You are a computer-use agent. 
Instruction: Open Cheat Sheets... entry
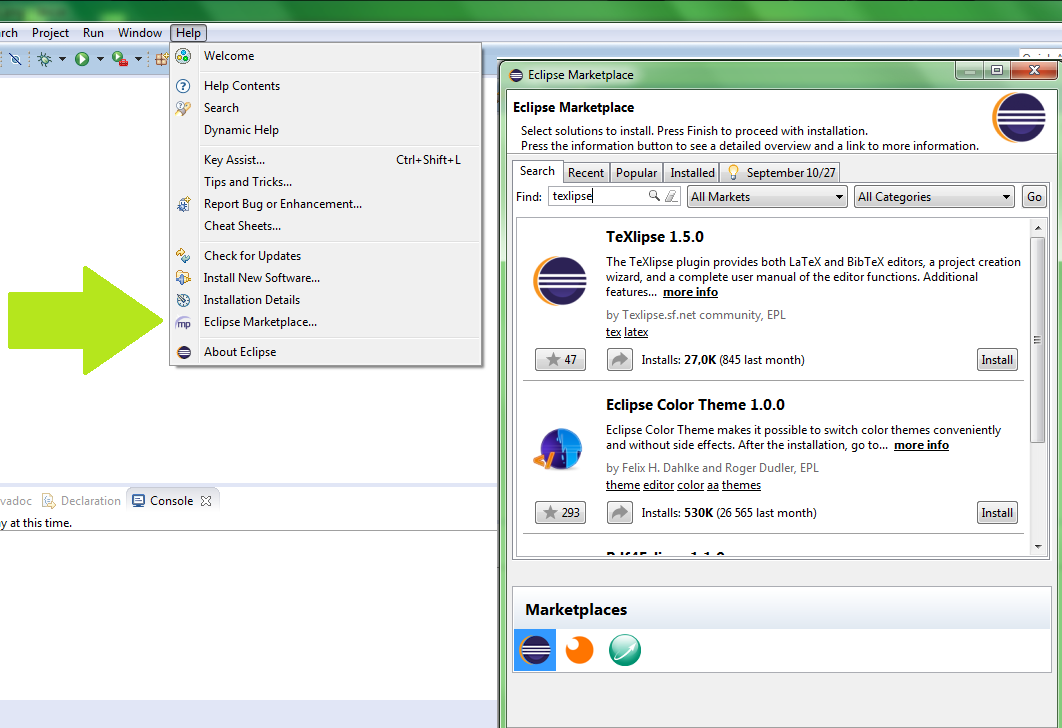tap(326, 226)
